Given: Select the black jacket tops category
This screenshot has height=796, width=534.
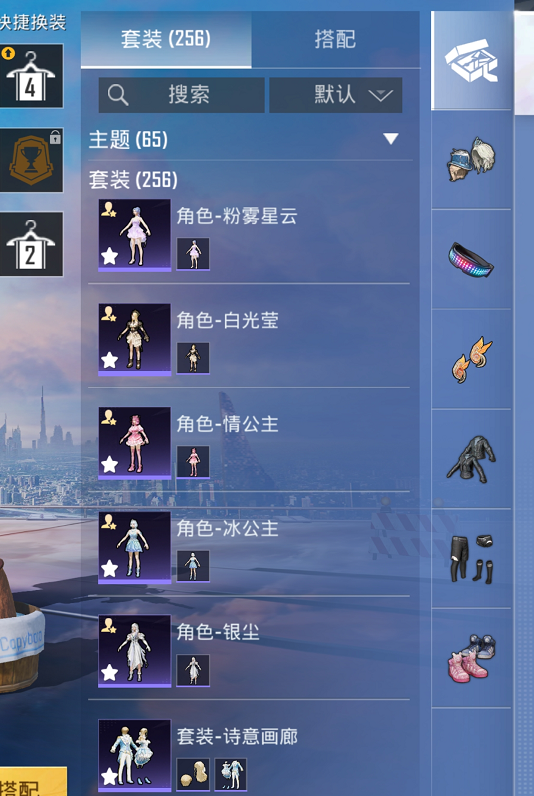Looking at the screenshot, I should 471,458.
